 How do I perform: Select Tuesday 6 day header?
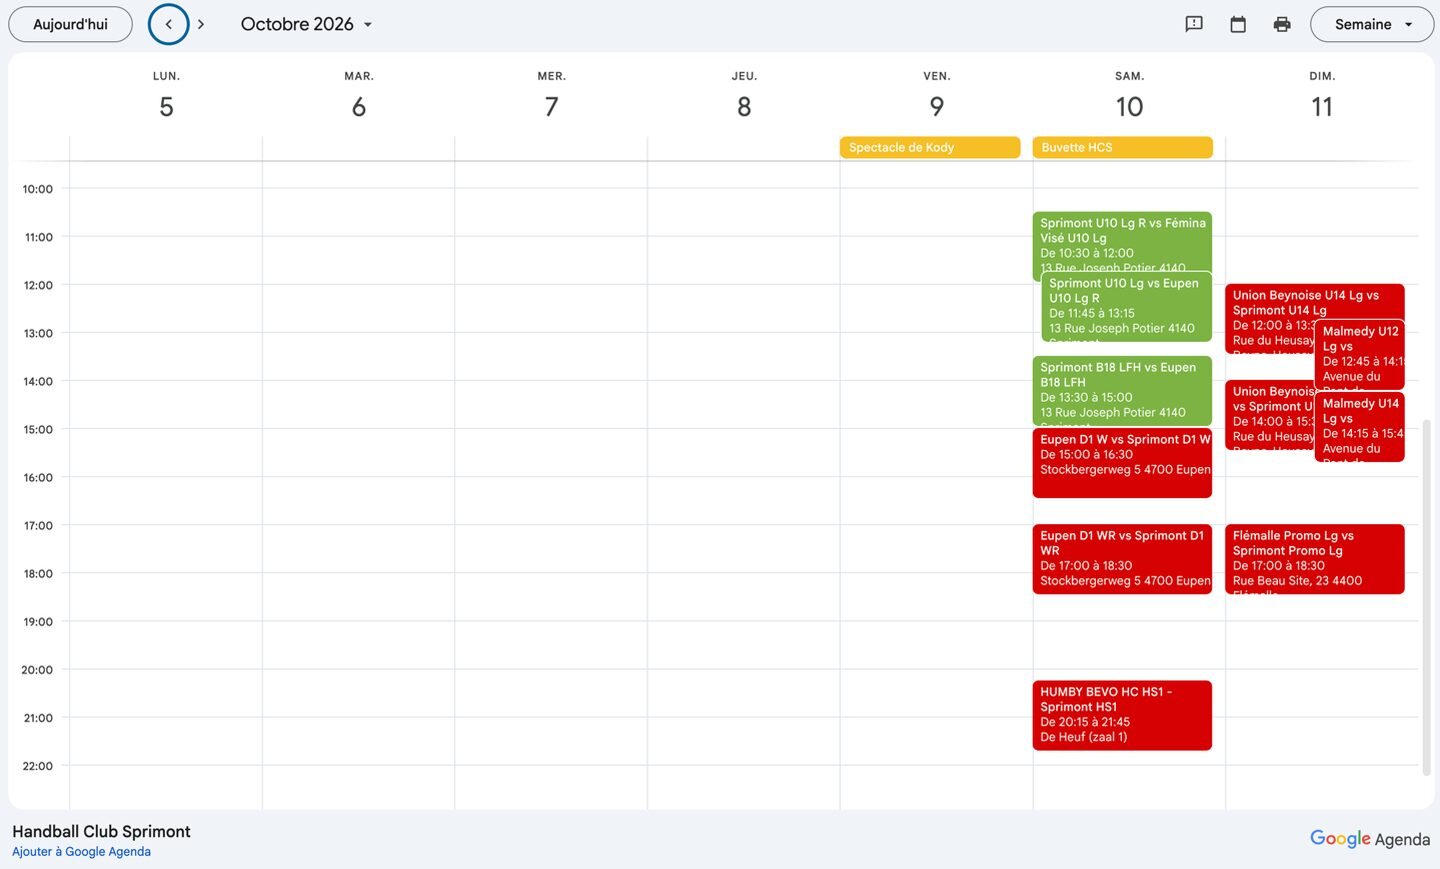click(x=359, y=96)
